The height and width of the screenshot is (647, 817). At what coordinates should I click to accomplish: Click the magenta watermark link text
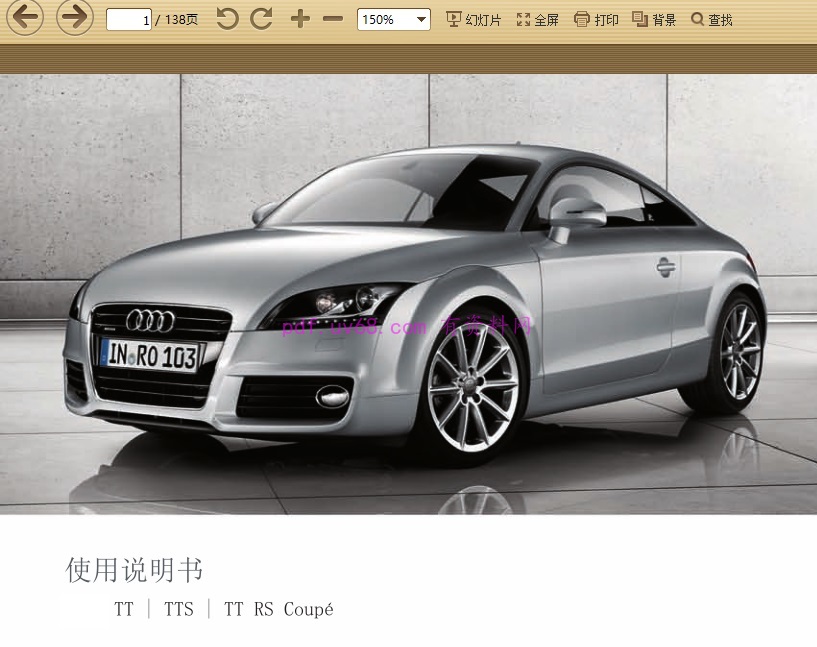408,326
